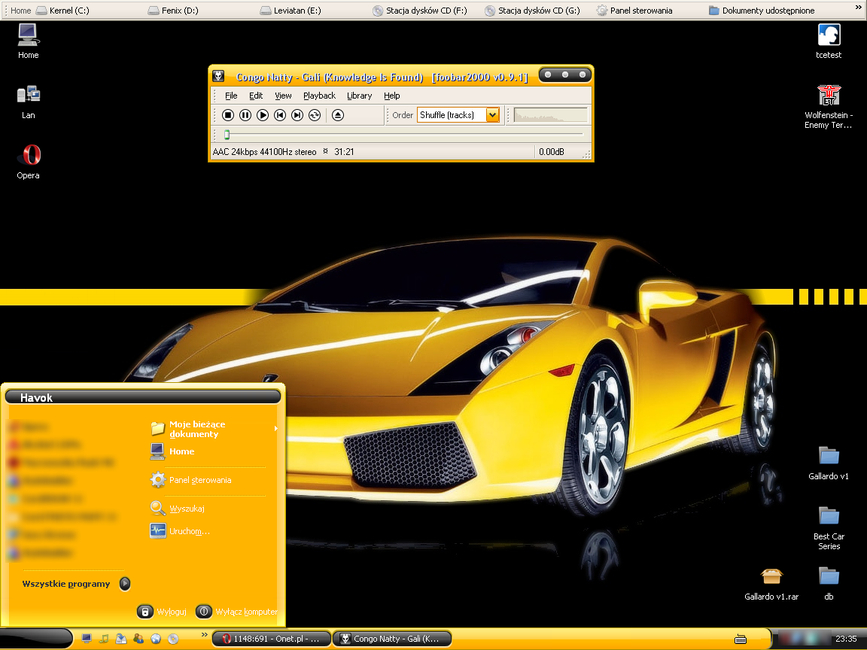Click the Play button in foobar2000
This screenshot has width=867, height=650.
click(x=263, y=115)
